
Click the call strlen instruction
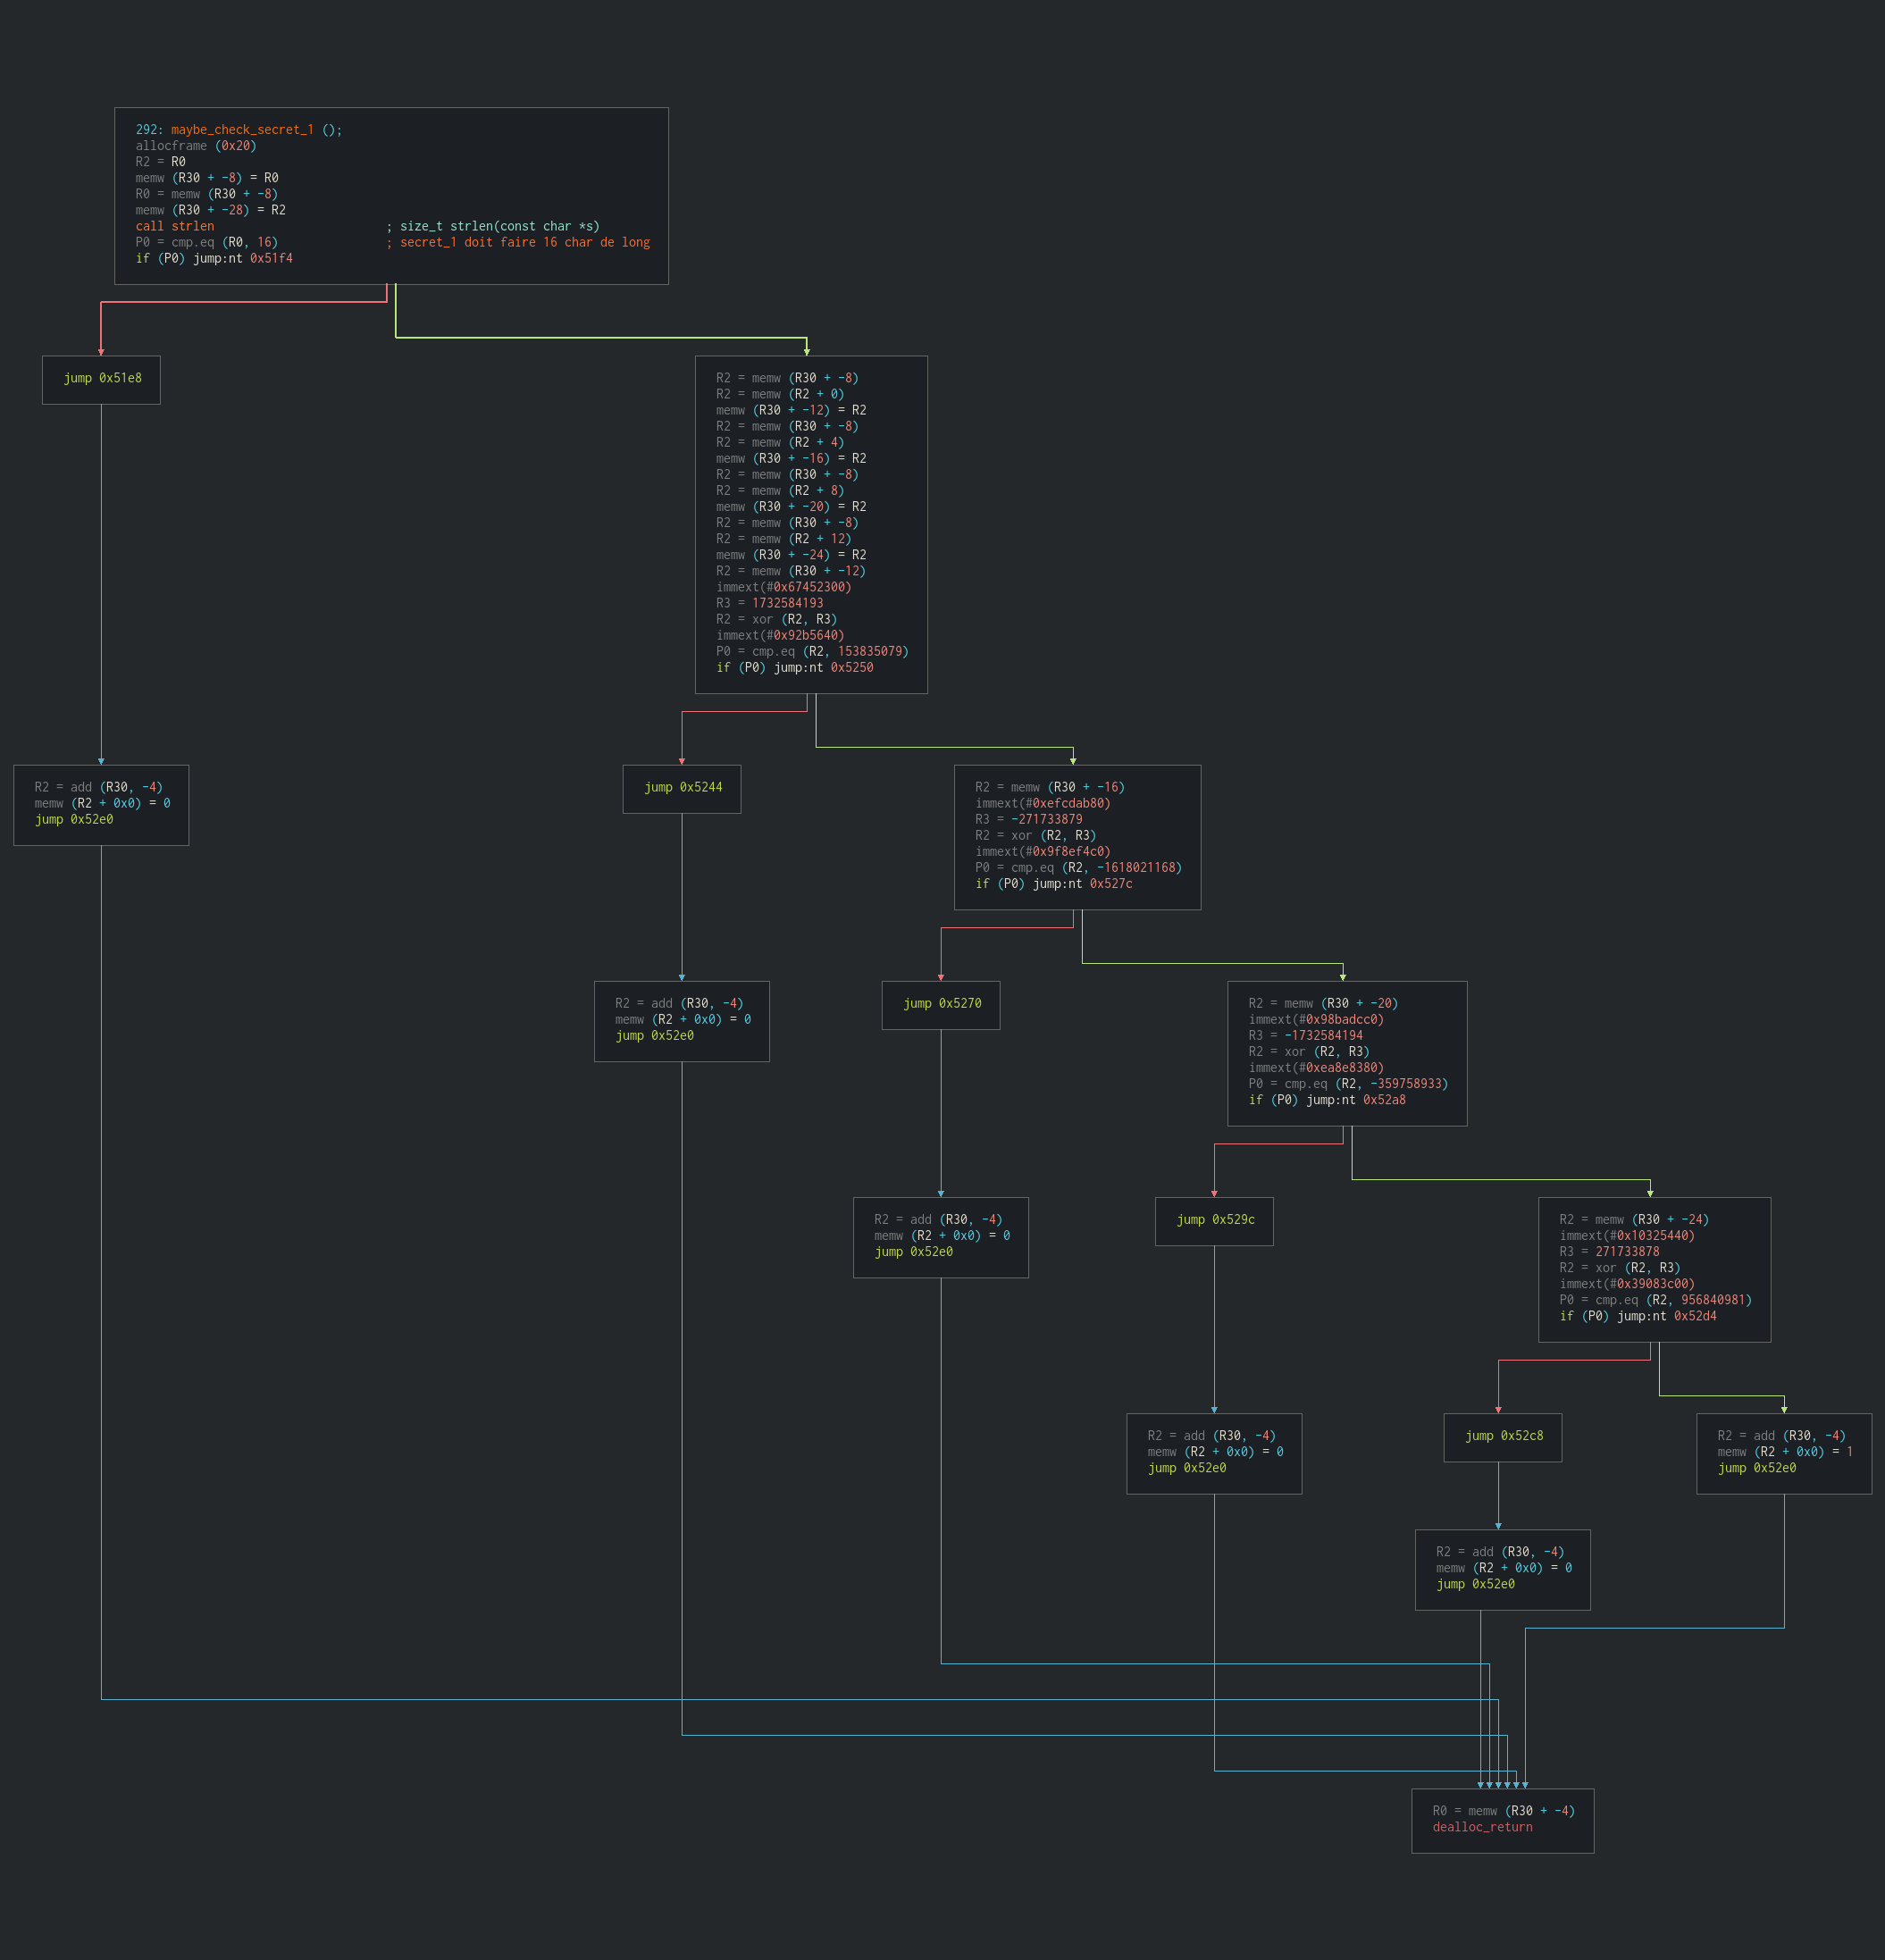(x=175, y=226)
